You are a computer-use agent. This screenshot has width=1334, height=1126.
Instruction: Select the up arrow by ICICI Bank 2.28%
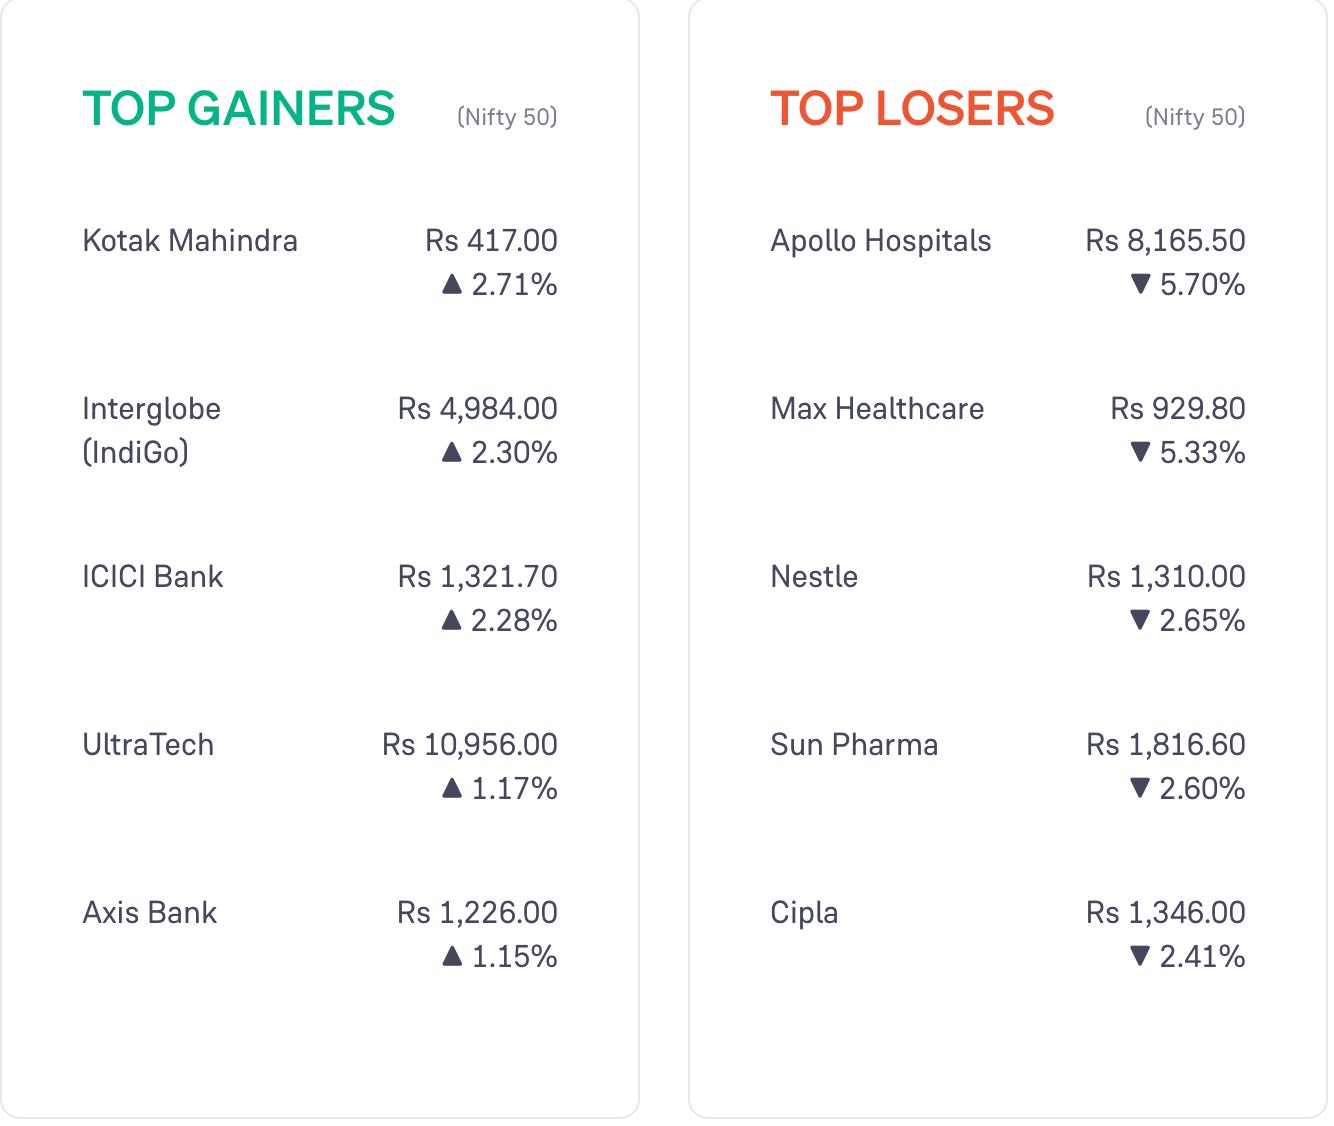(451, 621)
